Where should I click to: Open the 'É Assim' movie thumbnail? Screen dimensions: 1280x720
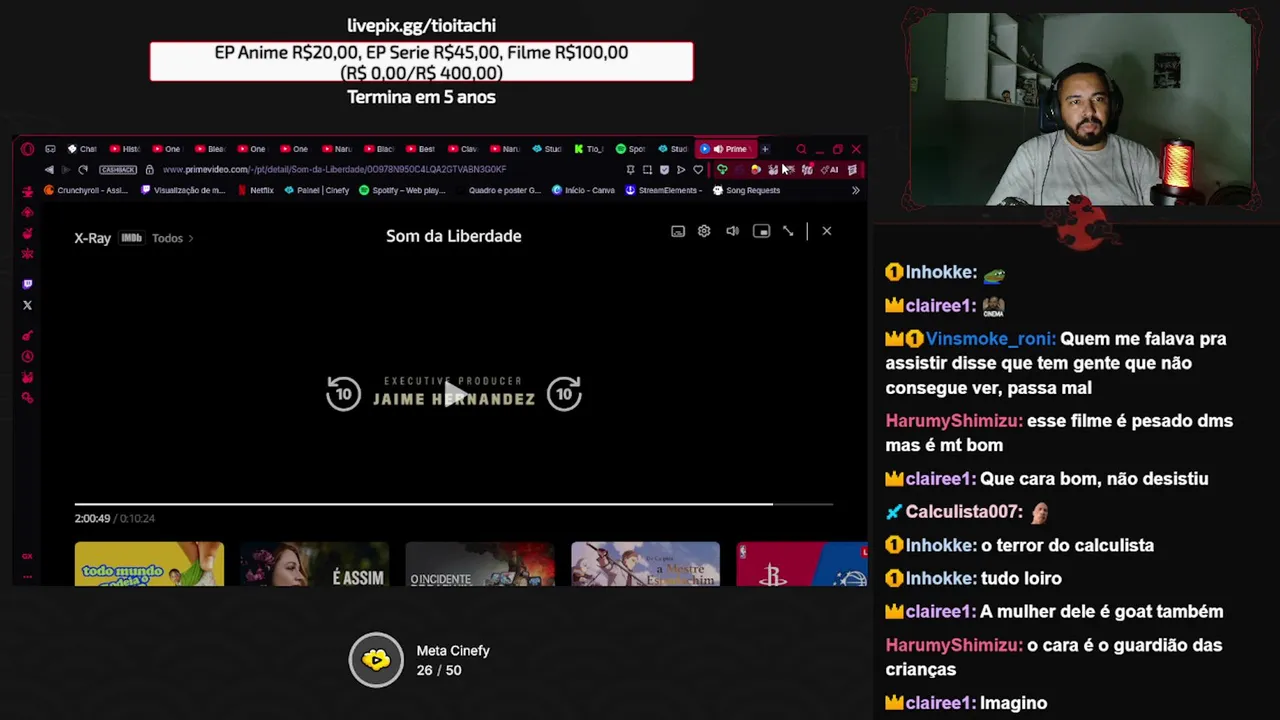(314, 564)
